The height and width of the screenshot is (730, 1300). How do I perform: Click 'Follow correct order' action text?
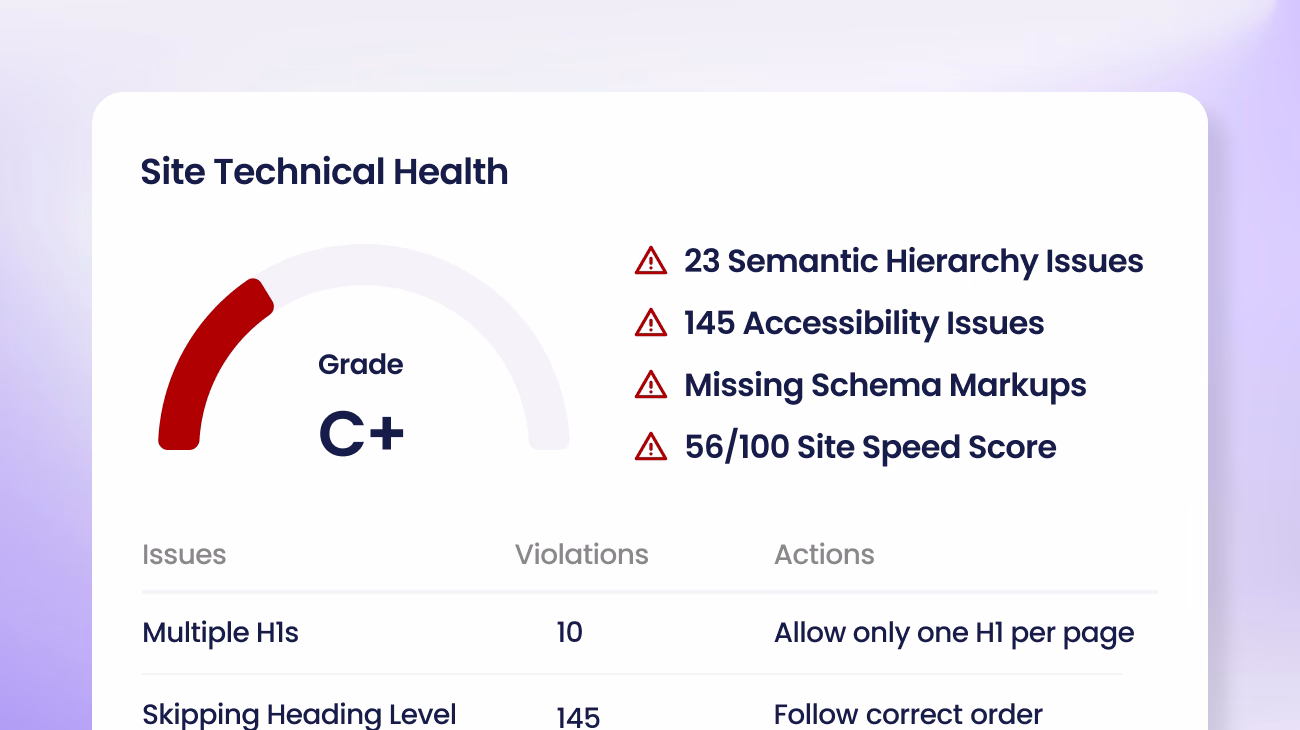[908, 714]
